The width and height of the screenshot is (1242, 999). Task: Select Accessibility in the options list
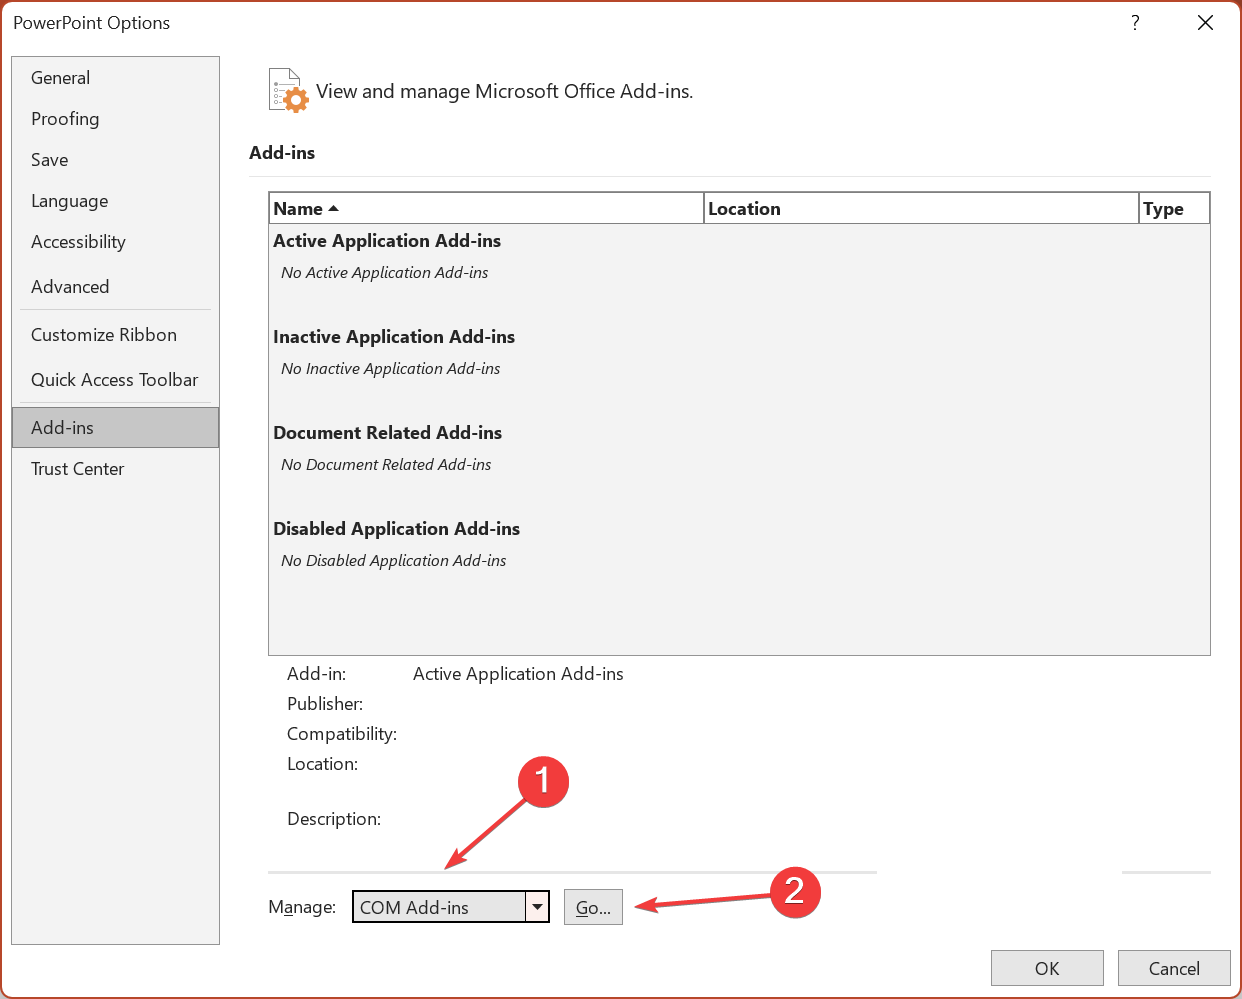(x=115, y=242)
